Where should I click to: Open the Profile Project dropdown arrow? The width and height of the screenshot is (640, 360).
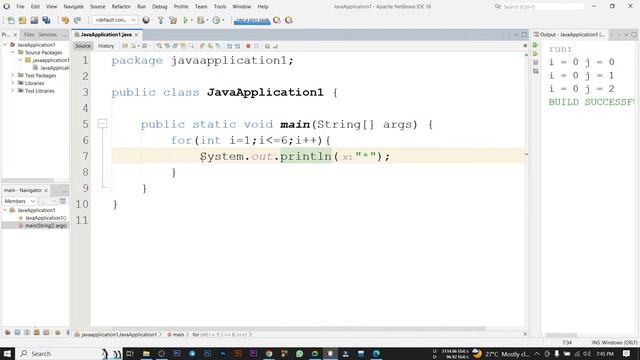pos(223,20)
